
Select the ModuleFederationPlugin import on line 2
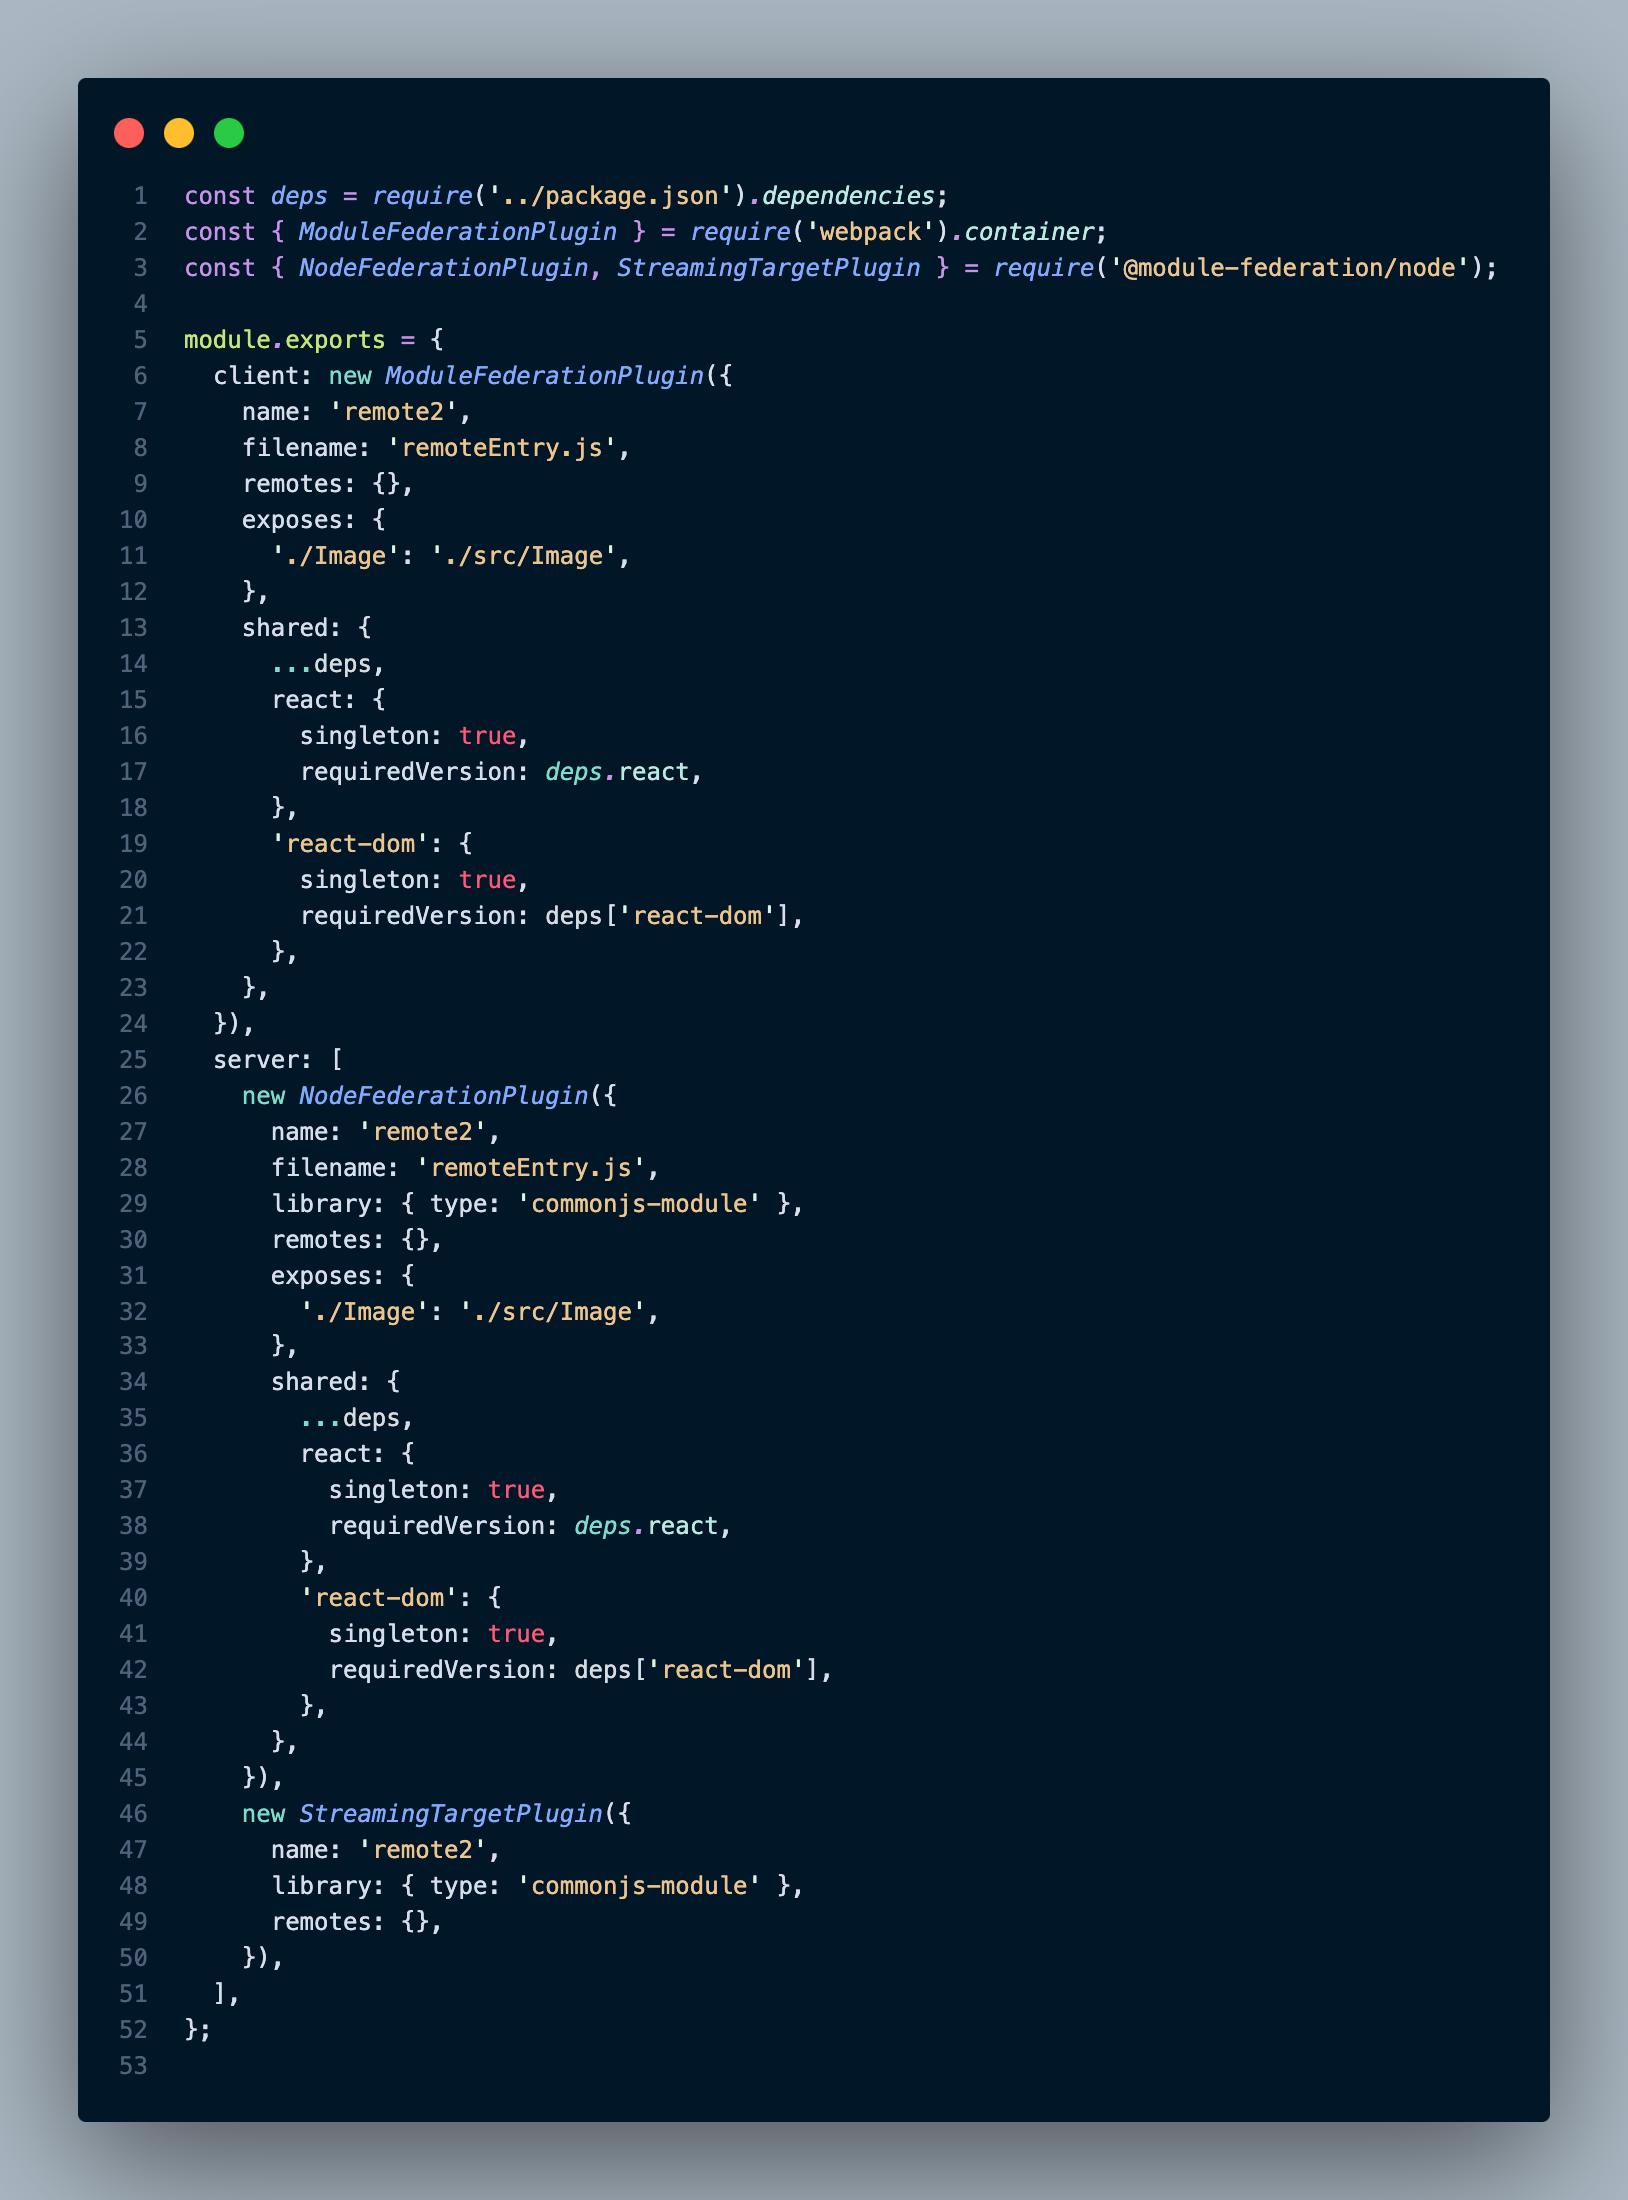[457, 231]
